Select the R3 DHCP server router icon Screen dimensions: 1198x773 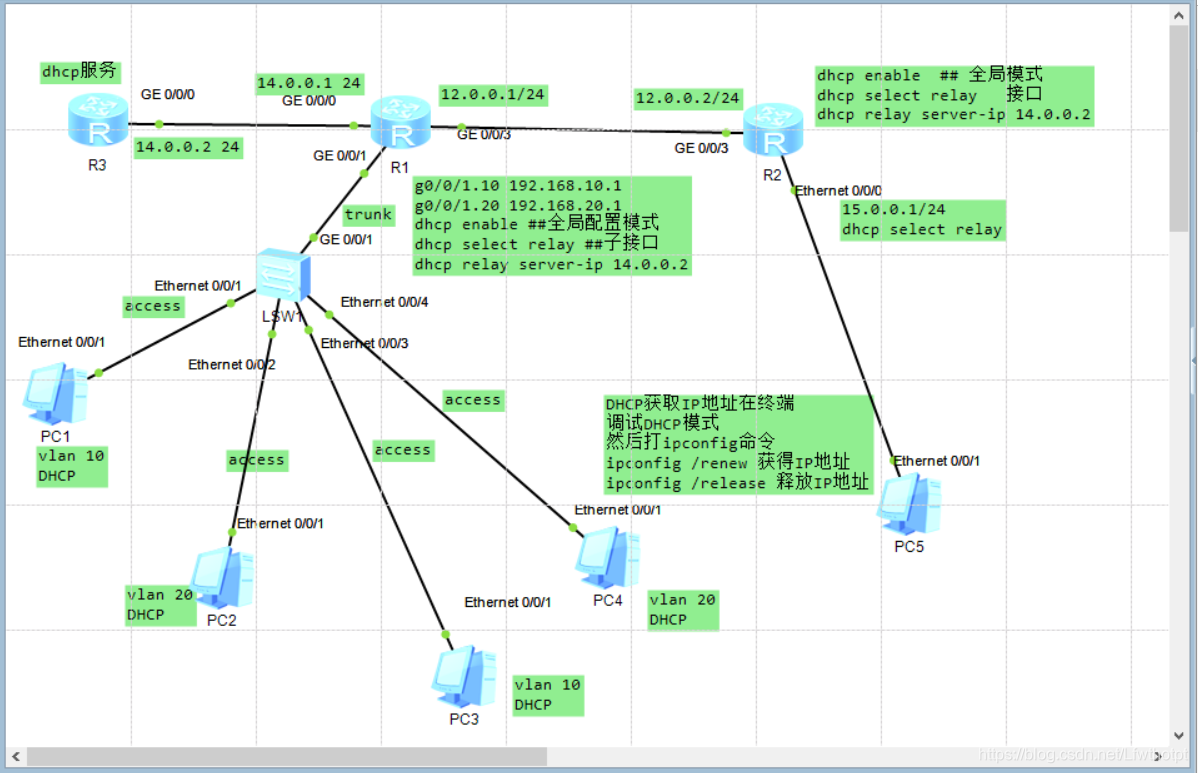coord(96,120)
